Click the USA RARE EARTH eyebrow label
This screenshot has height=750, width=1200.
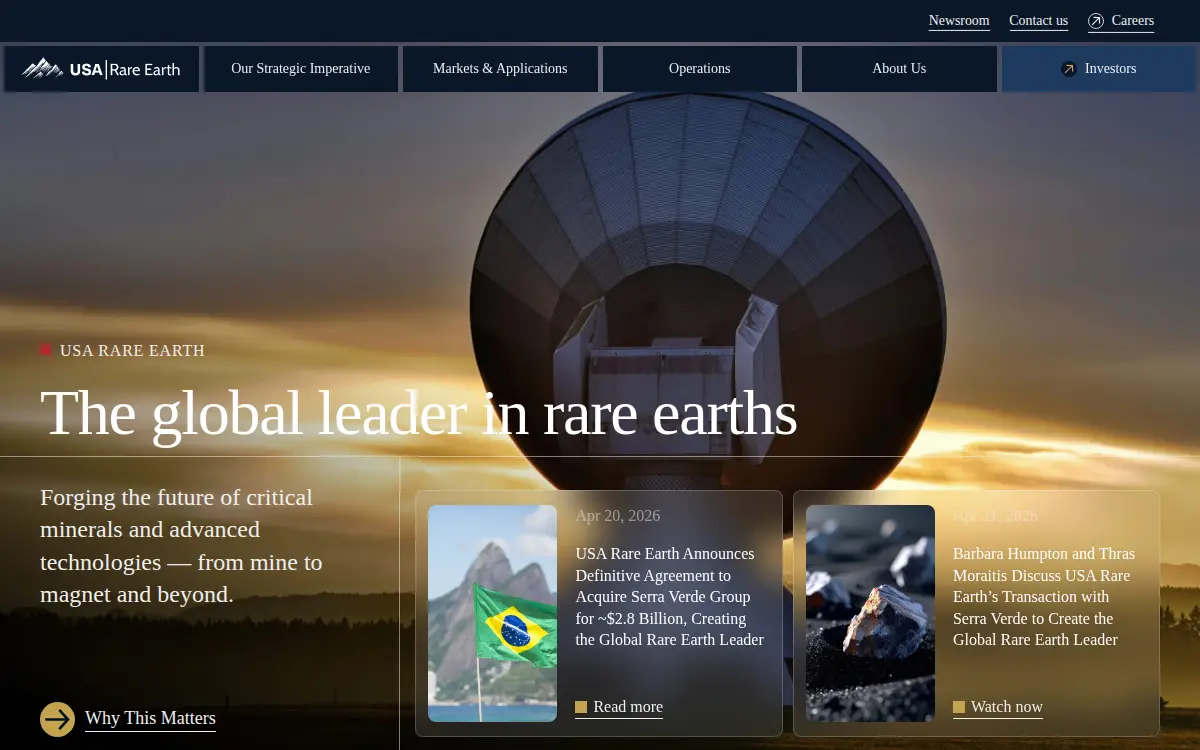coord(132,351)
